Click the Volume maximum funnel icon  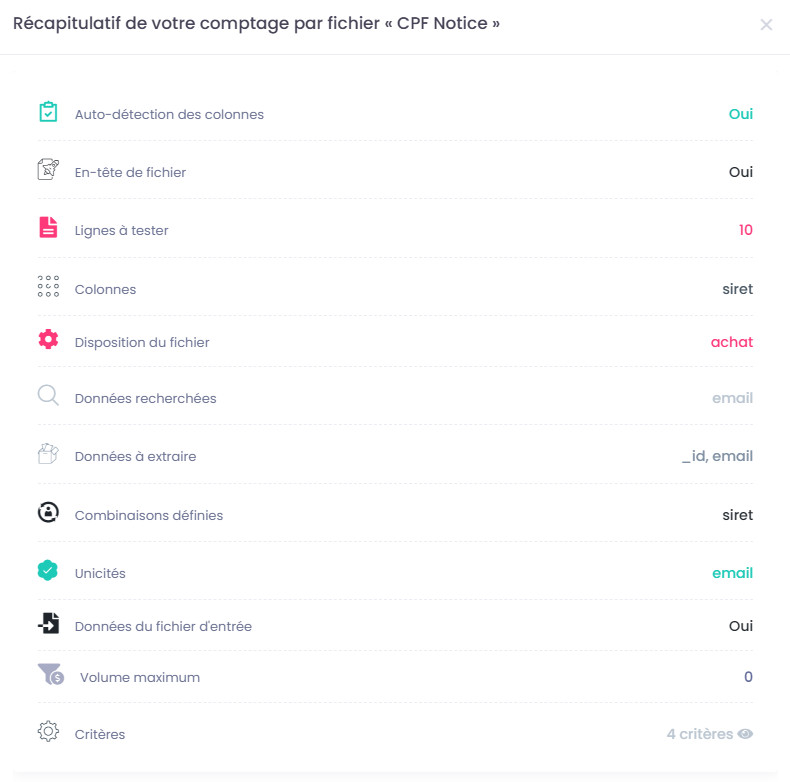(x=50, y=675)
